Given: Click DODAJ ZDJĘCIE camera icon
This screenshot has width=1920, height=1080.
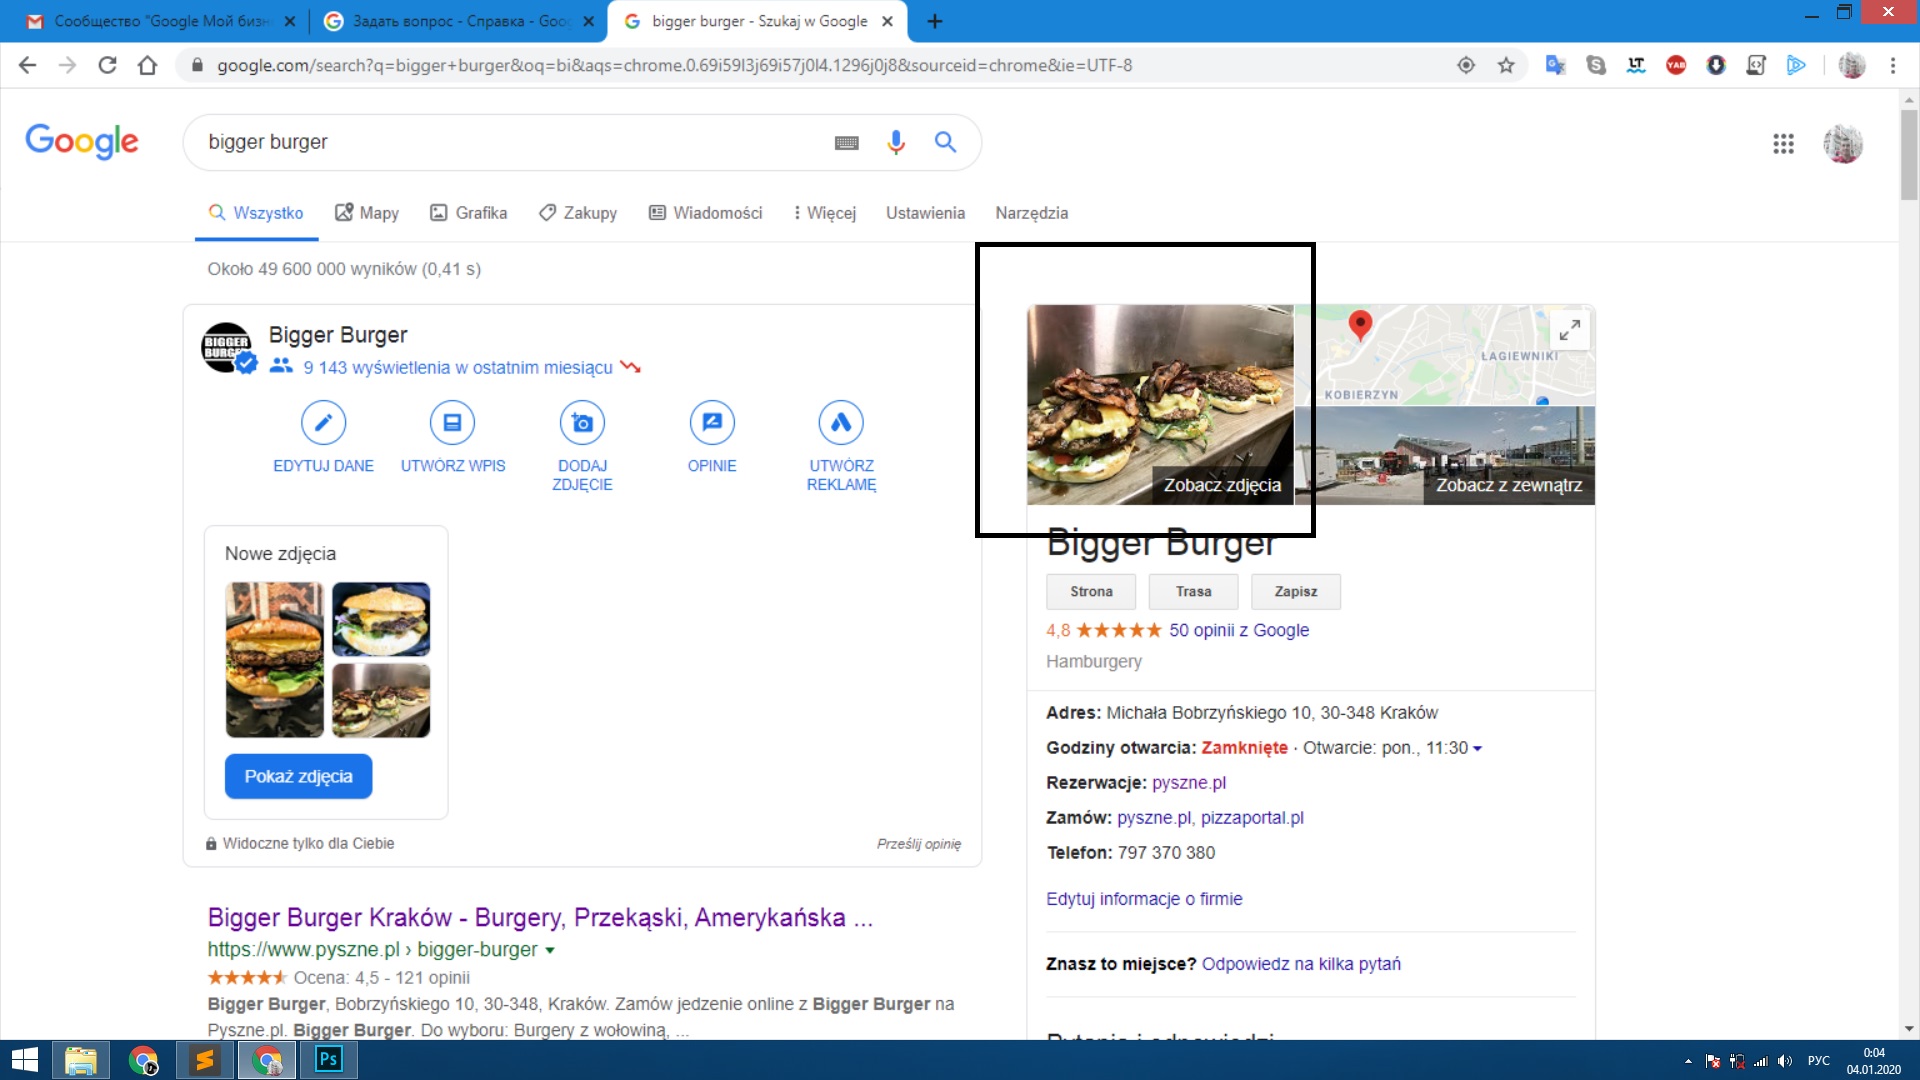Looking at the screenshot, I should click(x=582, y=423).
